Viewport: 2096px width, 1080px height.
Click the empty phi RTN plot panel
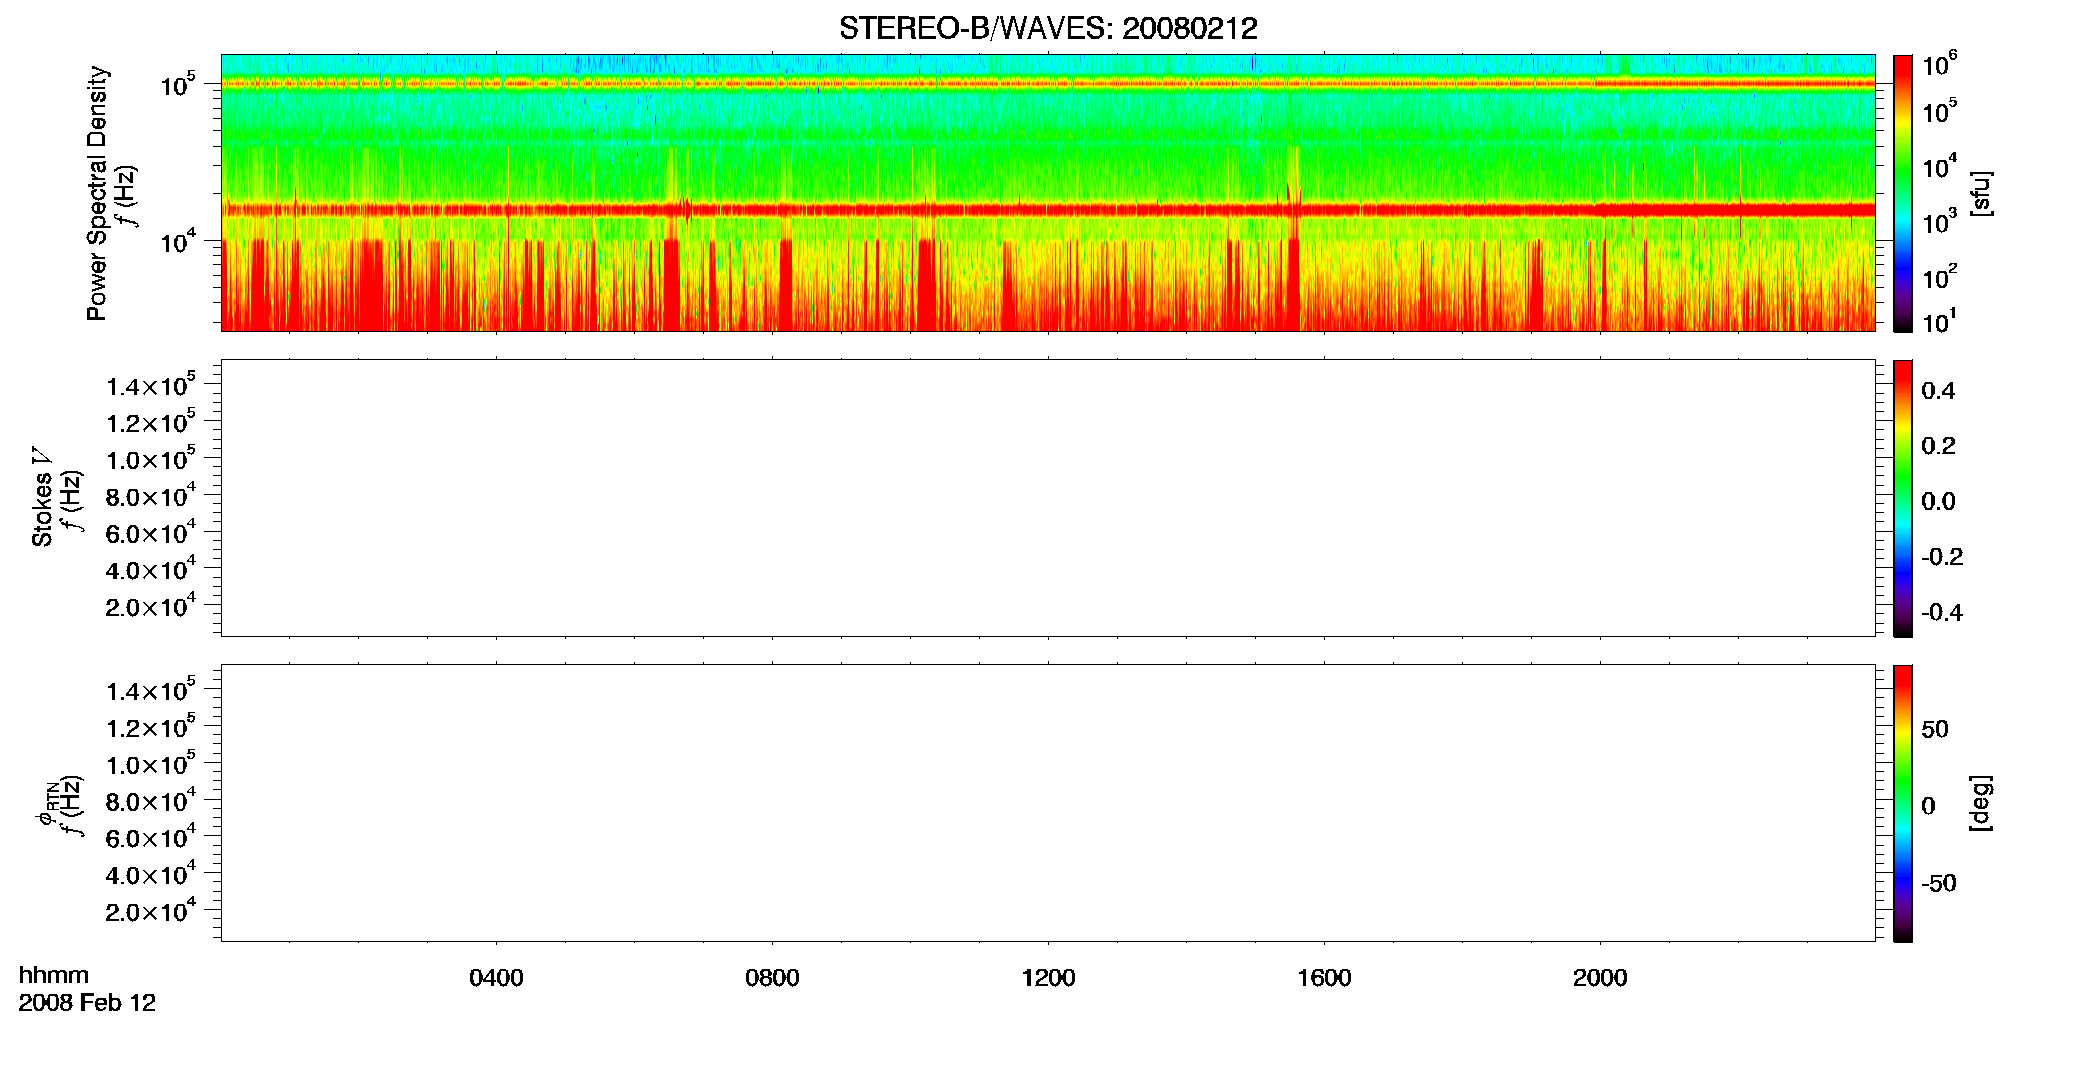click(1048, 803)
